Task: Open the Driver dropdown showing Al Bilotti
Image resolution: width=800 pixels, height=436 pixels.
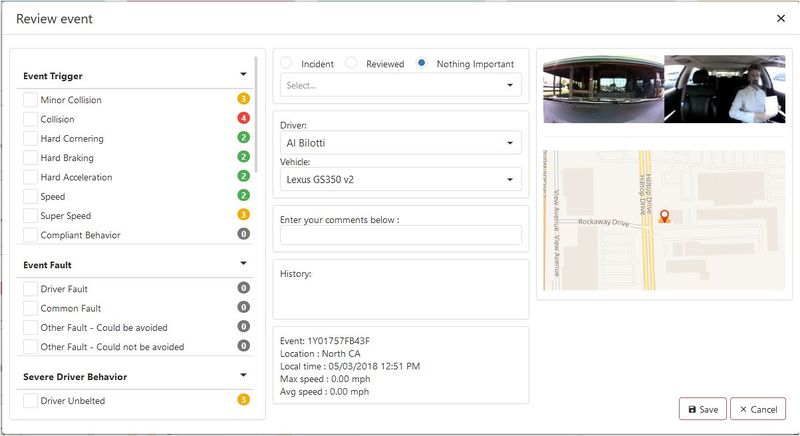Action: (x=400, y=143)
